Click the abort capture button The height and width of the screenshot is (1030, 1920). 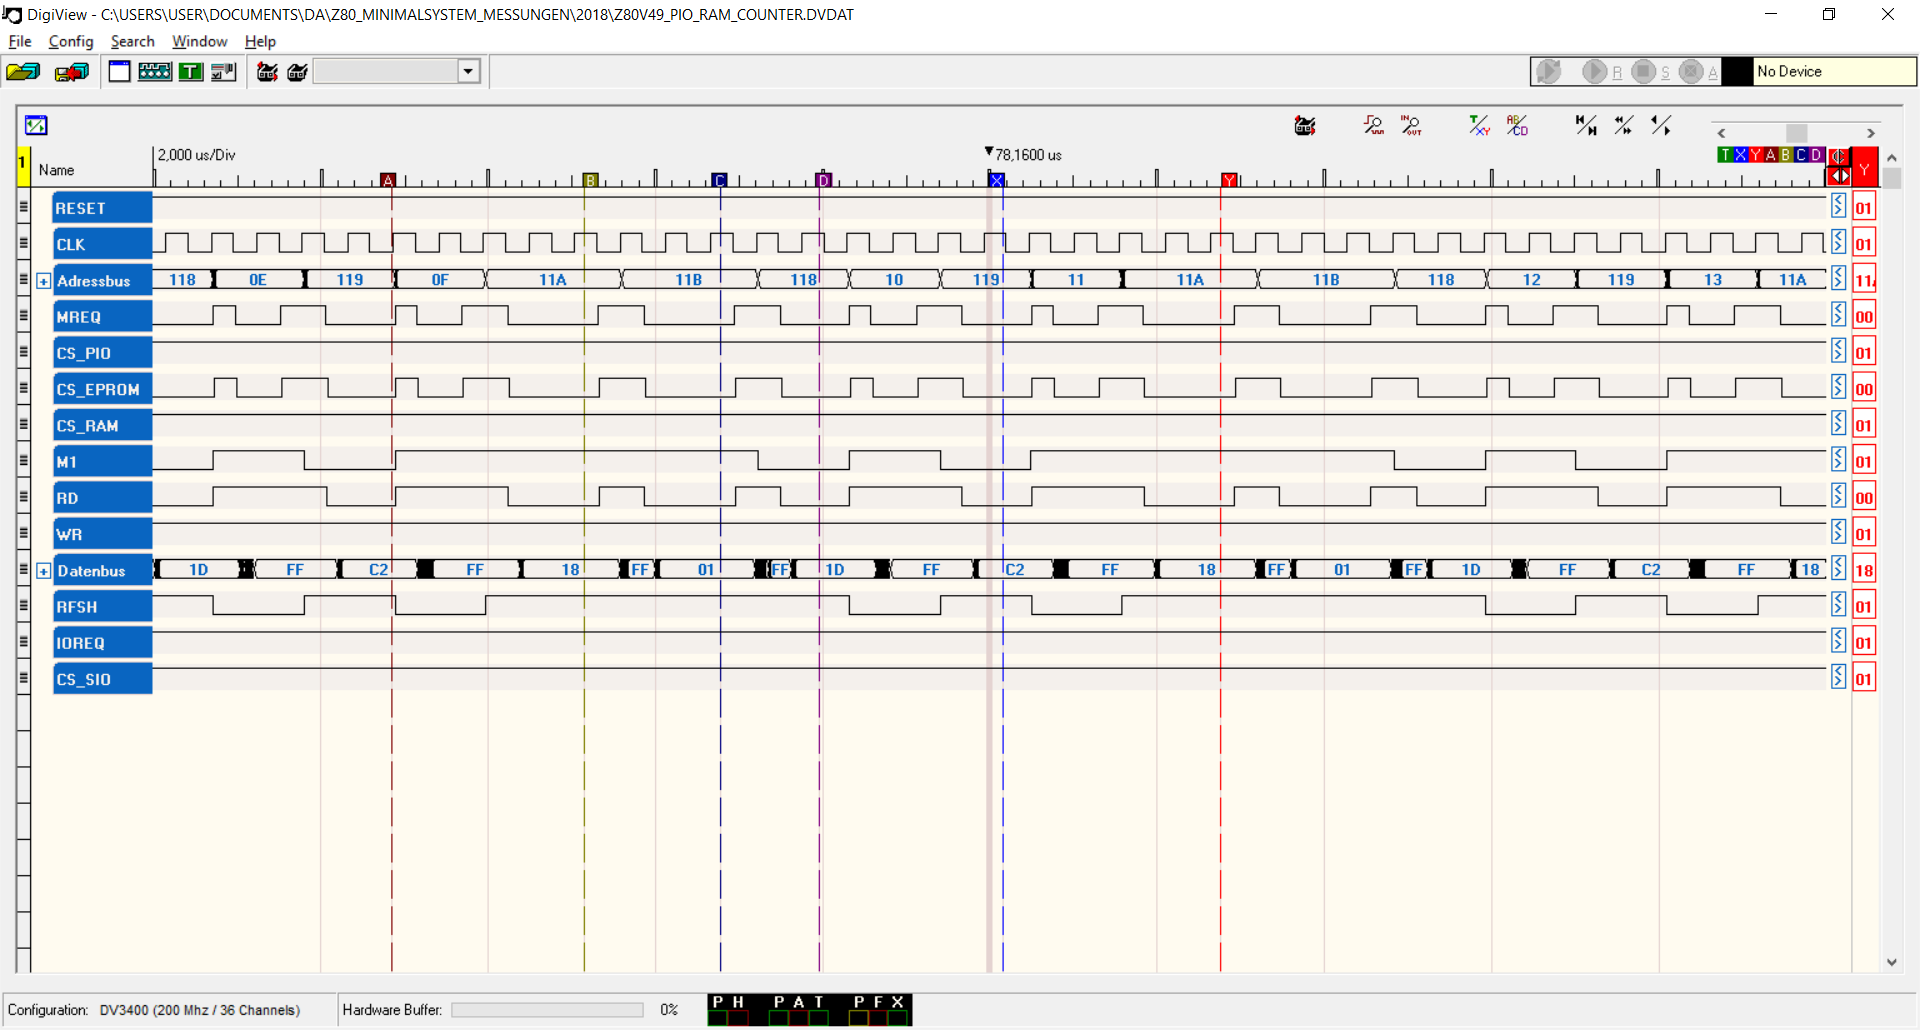tap(1691, 71)
